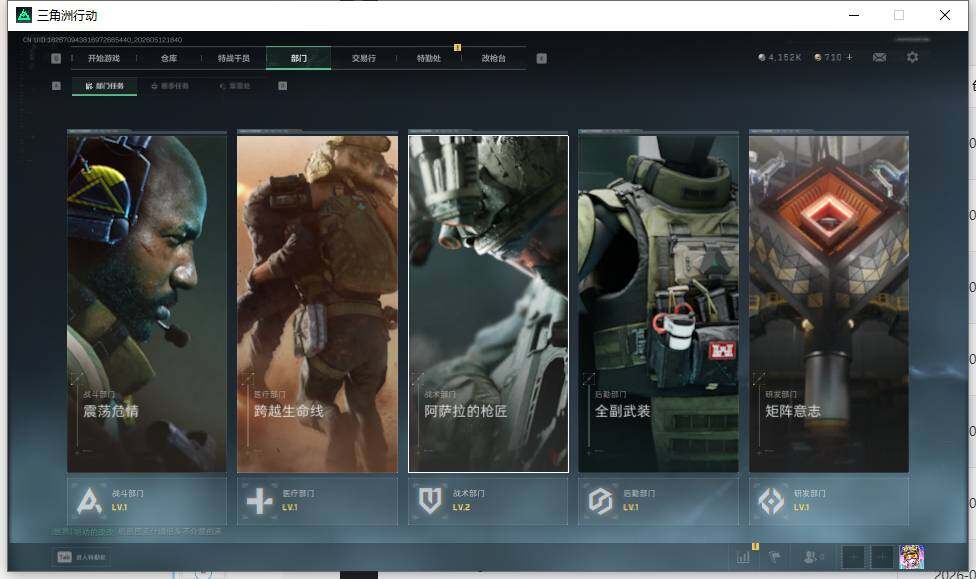
Task: Click the left key-hint icon before 部门任务 sub-tab
Action: 56,86
